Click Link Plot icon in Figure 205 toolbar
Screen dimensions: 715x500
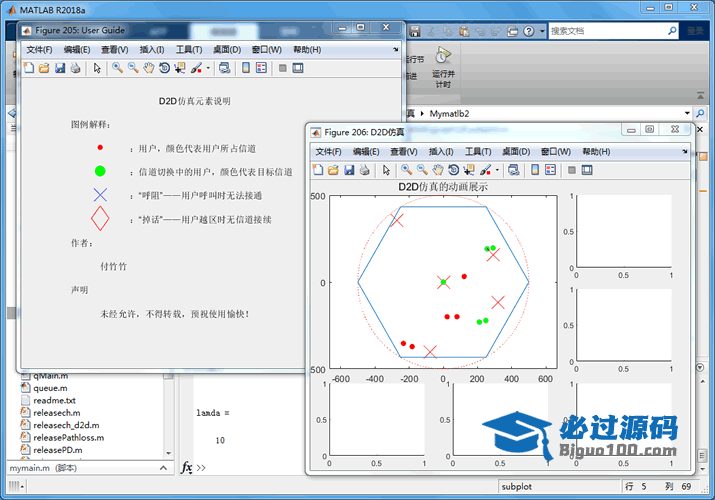(224, 68)
